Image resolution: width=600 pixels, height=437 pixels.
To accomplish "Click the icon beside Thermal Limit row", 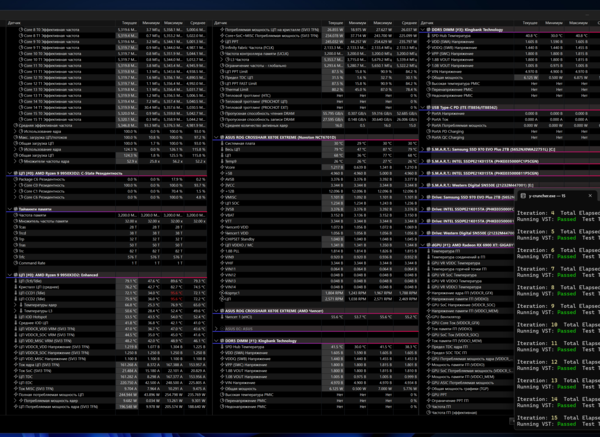I will coord(222,90).
